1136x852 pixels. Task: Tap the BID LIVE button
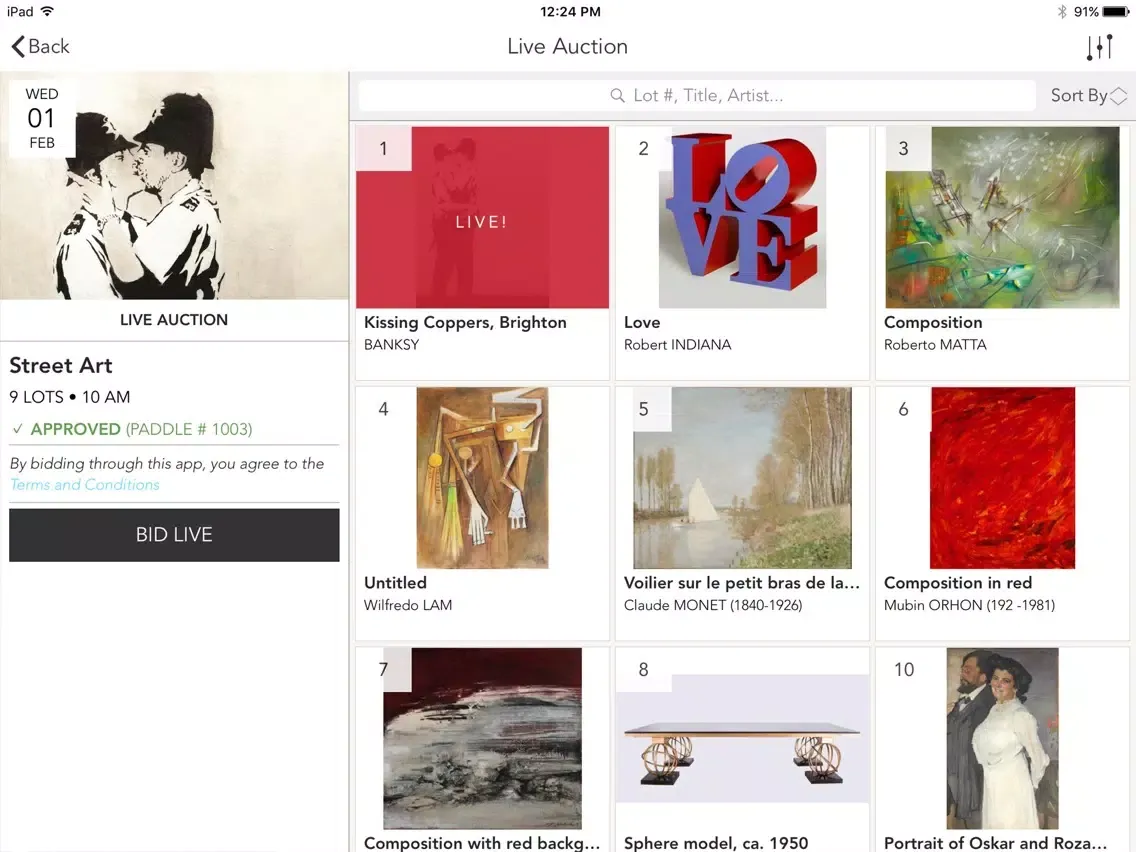pos(174,535)
